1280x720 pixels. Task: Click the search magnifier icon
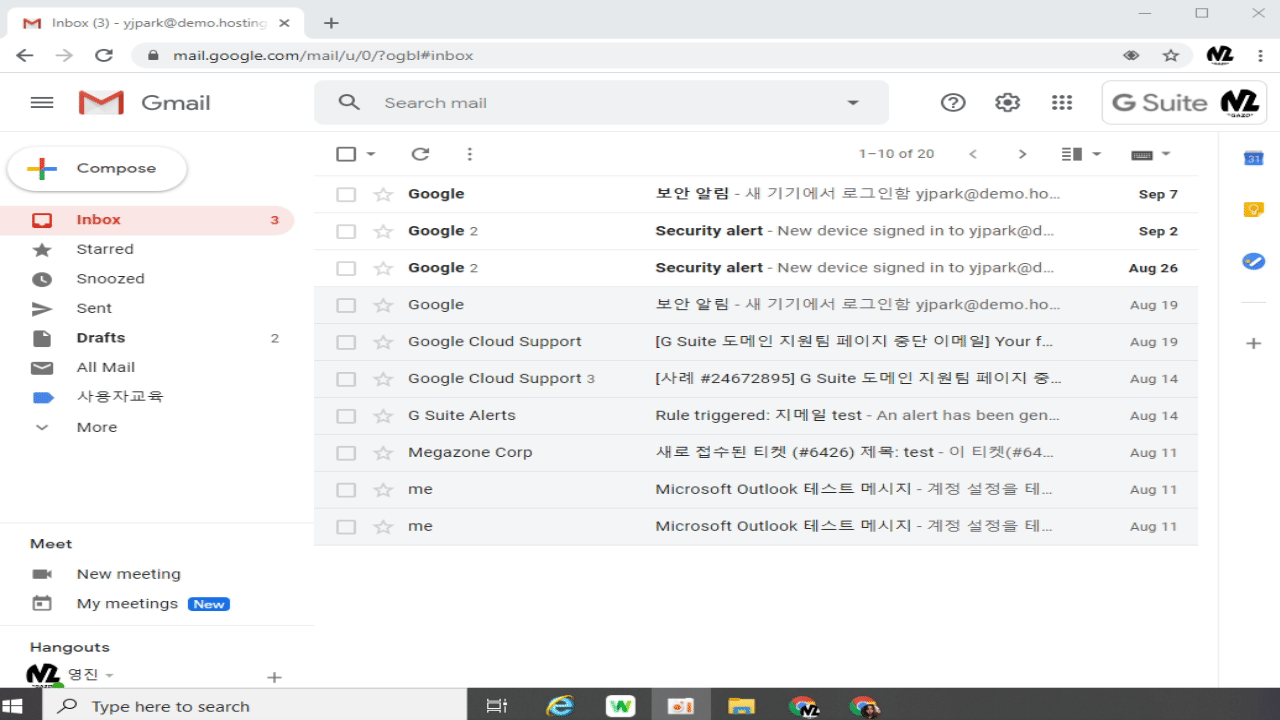(x=349, y=102)
